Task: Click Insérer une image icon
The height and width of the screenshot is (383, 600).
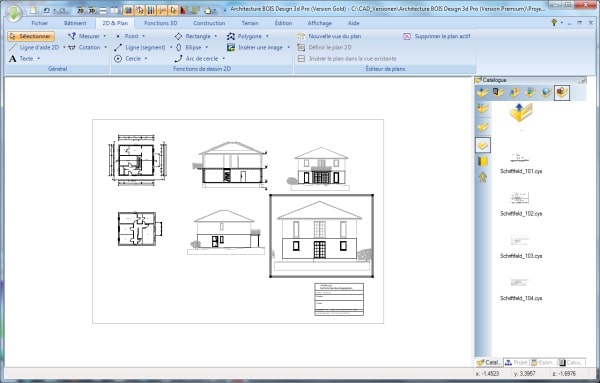Action: click(x=230, y=47)
